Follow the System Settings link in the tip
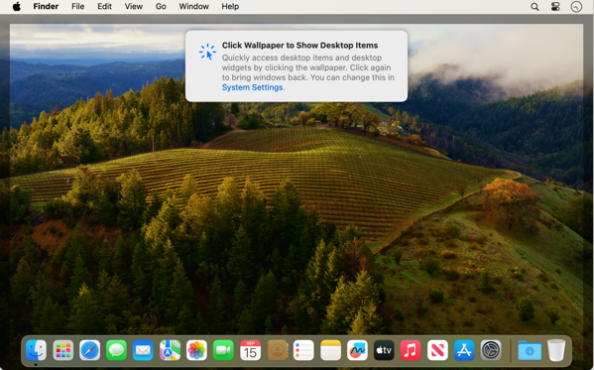Screen dimensions: 594x370 [x=252, y=87]
